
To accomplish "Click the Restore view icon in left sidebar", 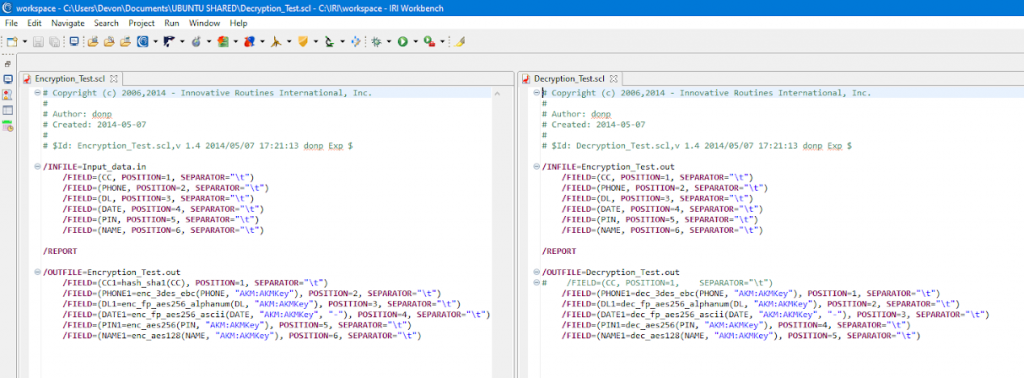I will 8,64.
